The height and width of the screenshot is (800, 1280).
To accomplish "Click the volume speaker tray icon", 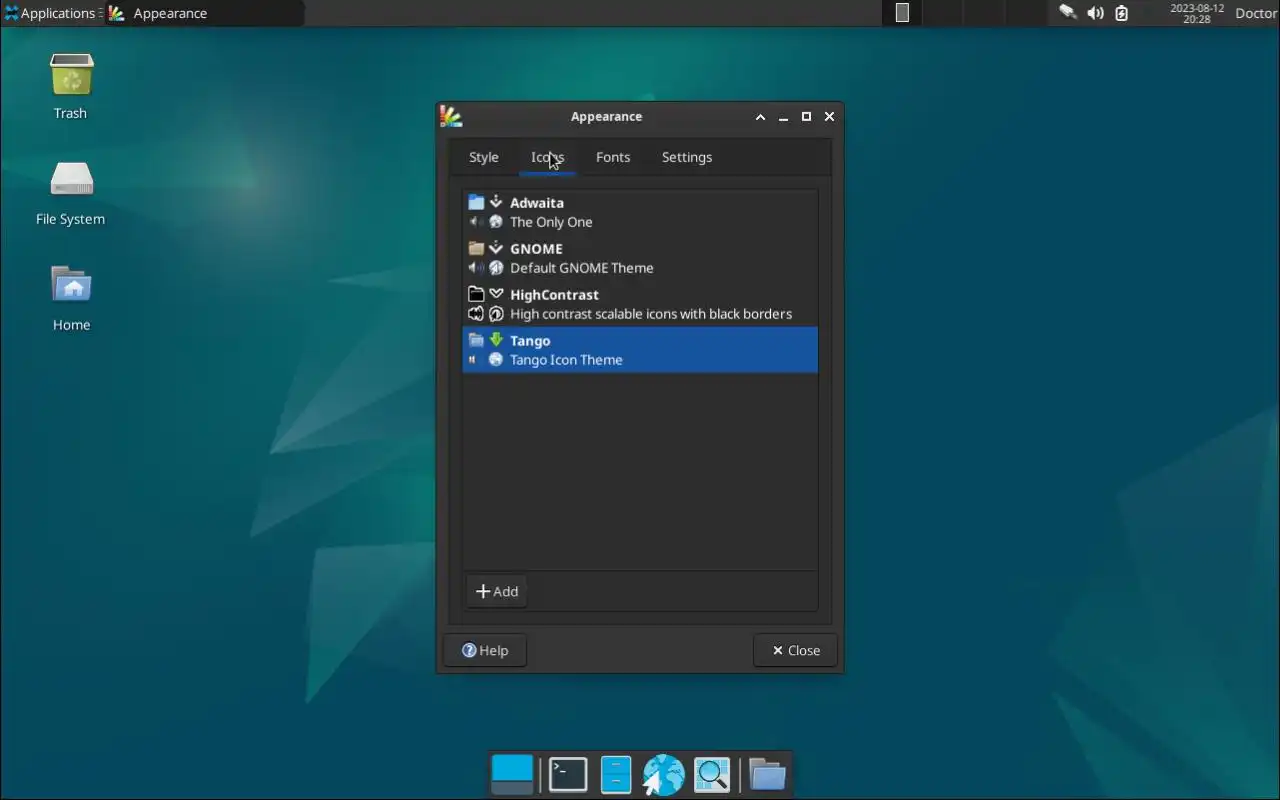I will point(1095,13).
